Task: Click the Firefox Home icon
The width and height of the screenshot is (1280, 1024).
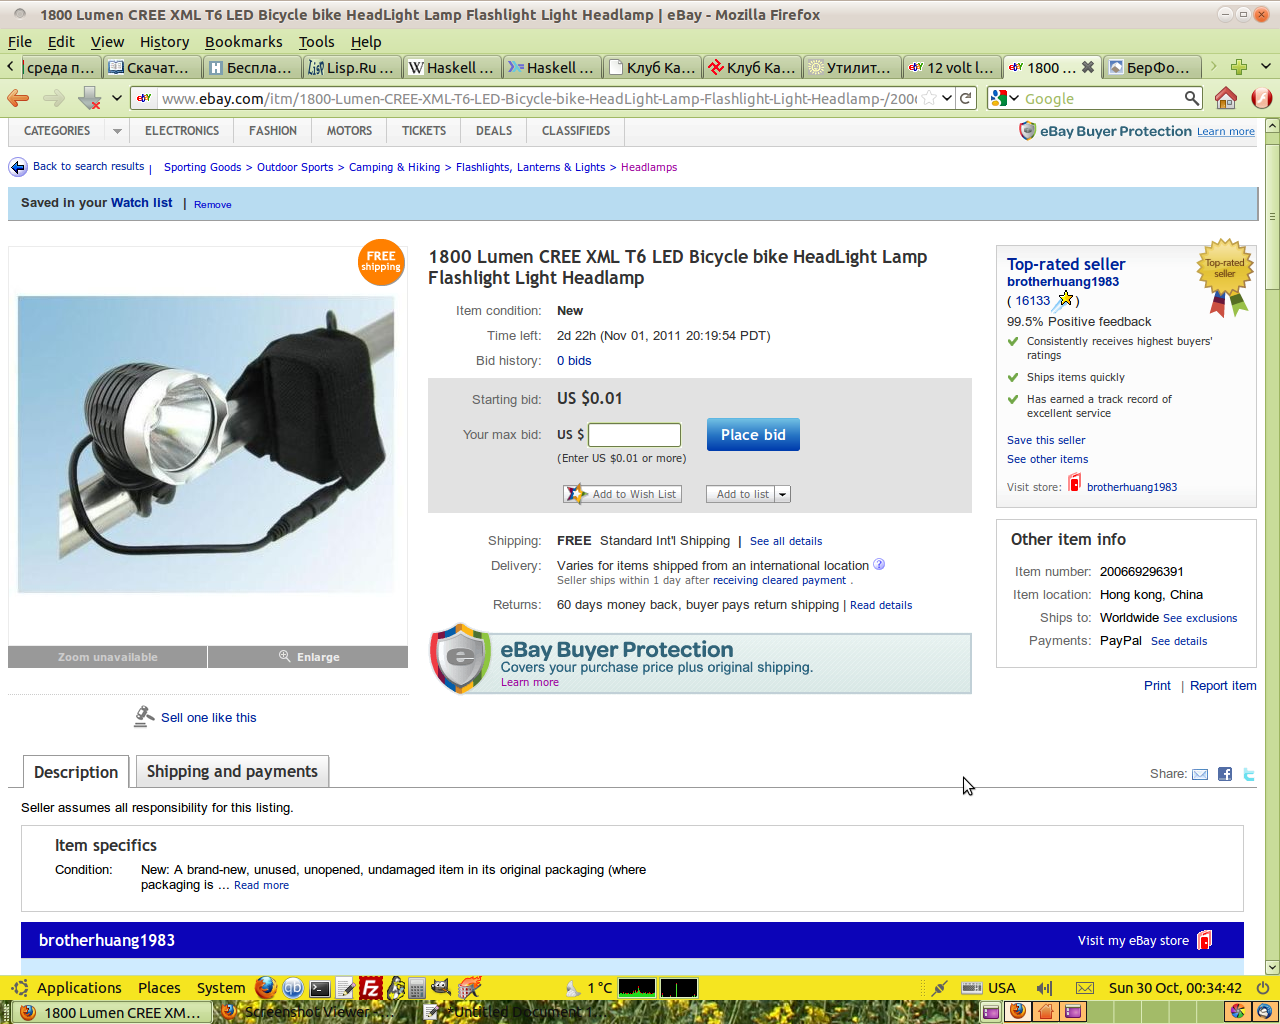Action: (x=1226, y=98)
